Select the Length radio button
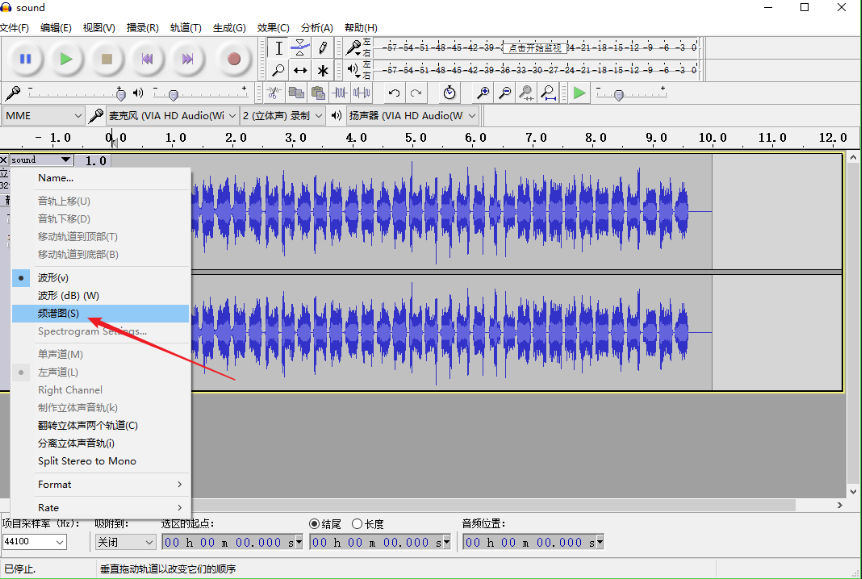Viewport: 862px width, 579px height. pyautogui.click(x=357, y=523)
